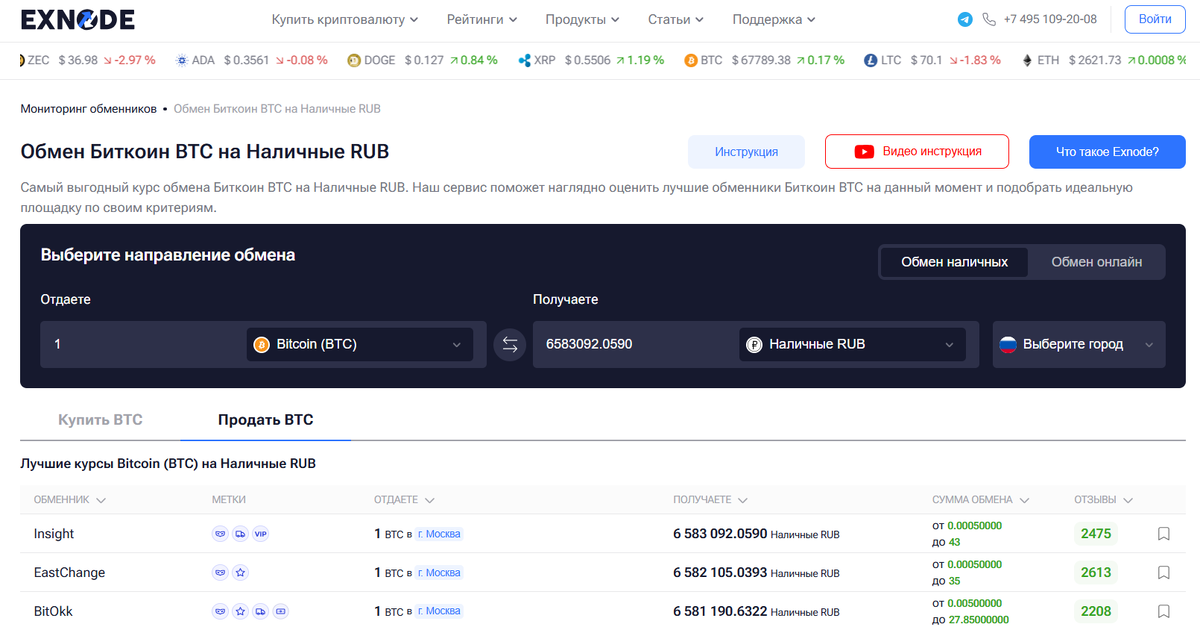Image resolution: width=1200 pixels, height=630 pixels.
Task: Click the LTC ticker coin icon
Action: click(871, 60)
